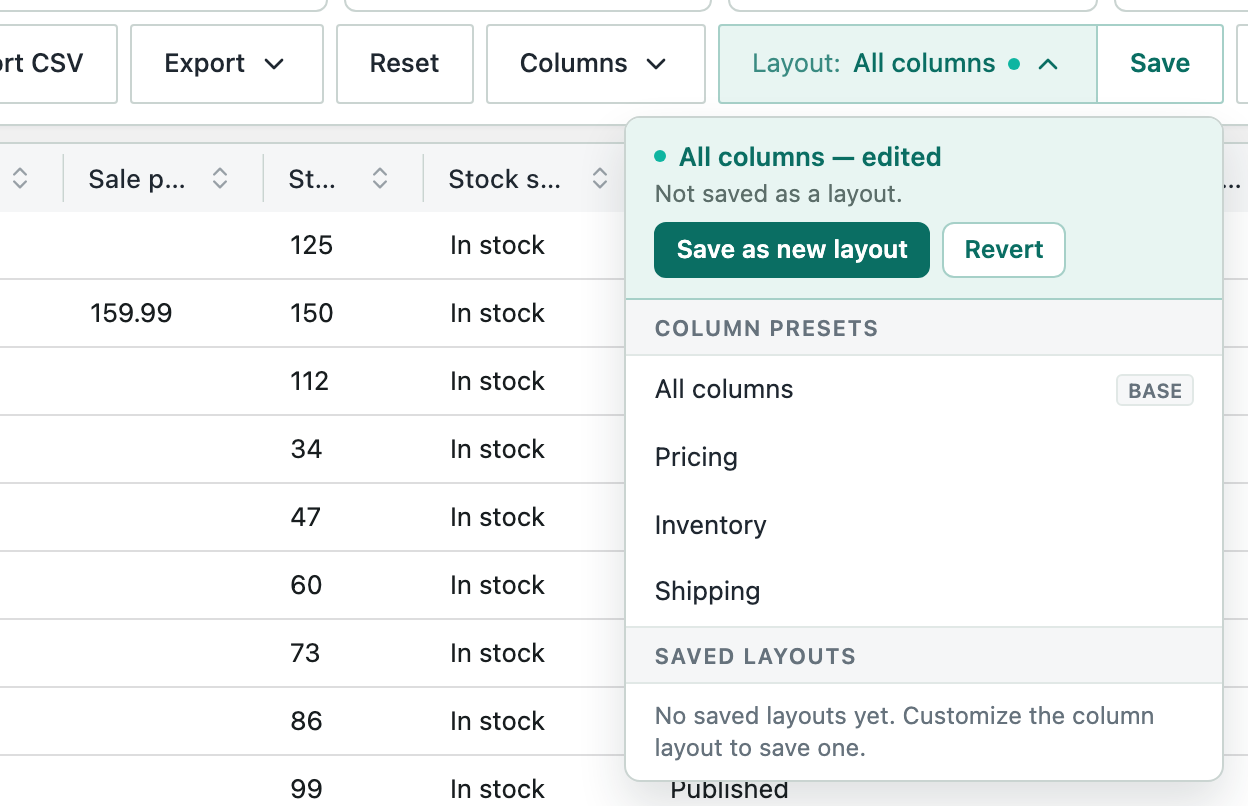1248x806 pixels.
Task: Click the "Published" status text
Action: click(729, 791)
